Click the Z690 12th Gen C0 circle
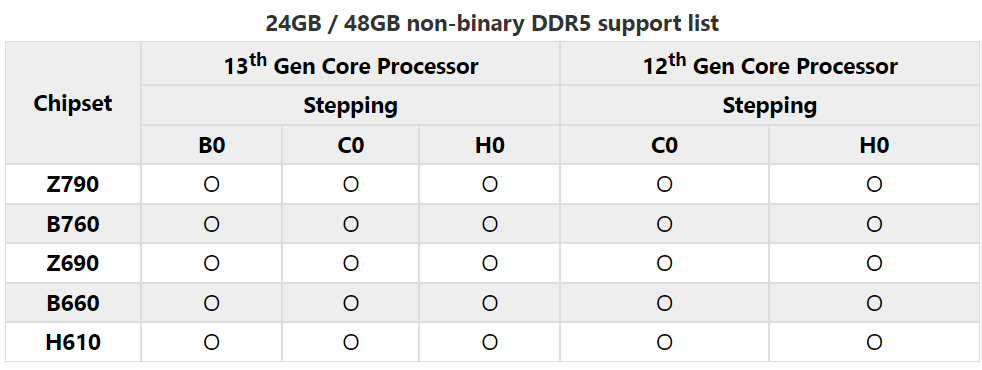The width and height of the screenshot is (982, 370). pyautogui.click(x=664, y=264)
